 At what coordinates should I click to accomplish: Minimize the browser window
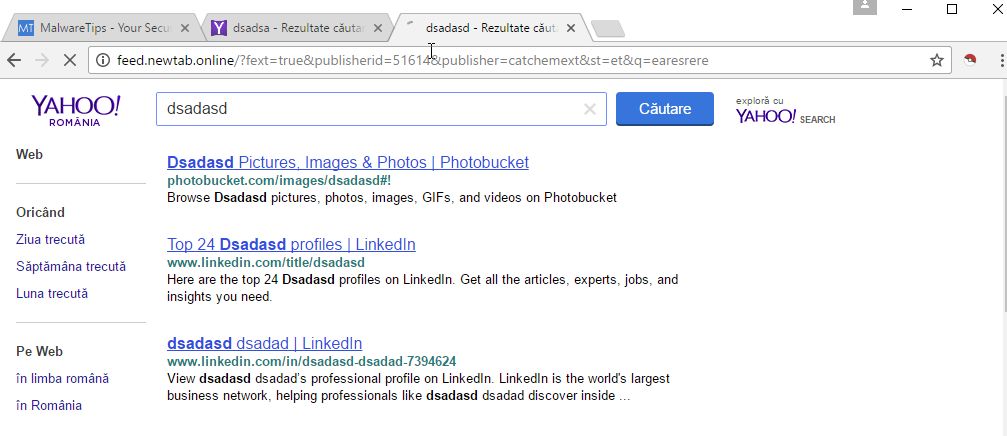tap(907, 8)
